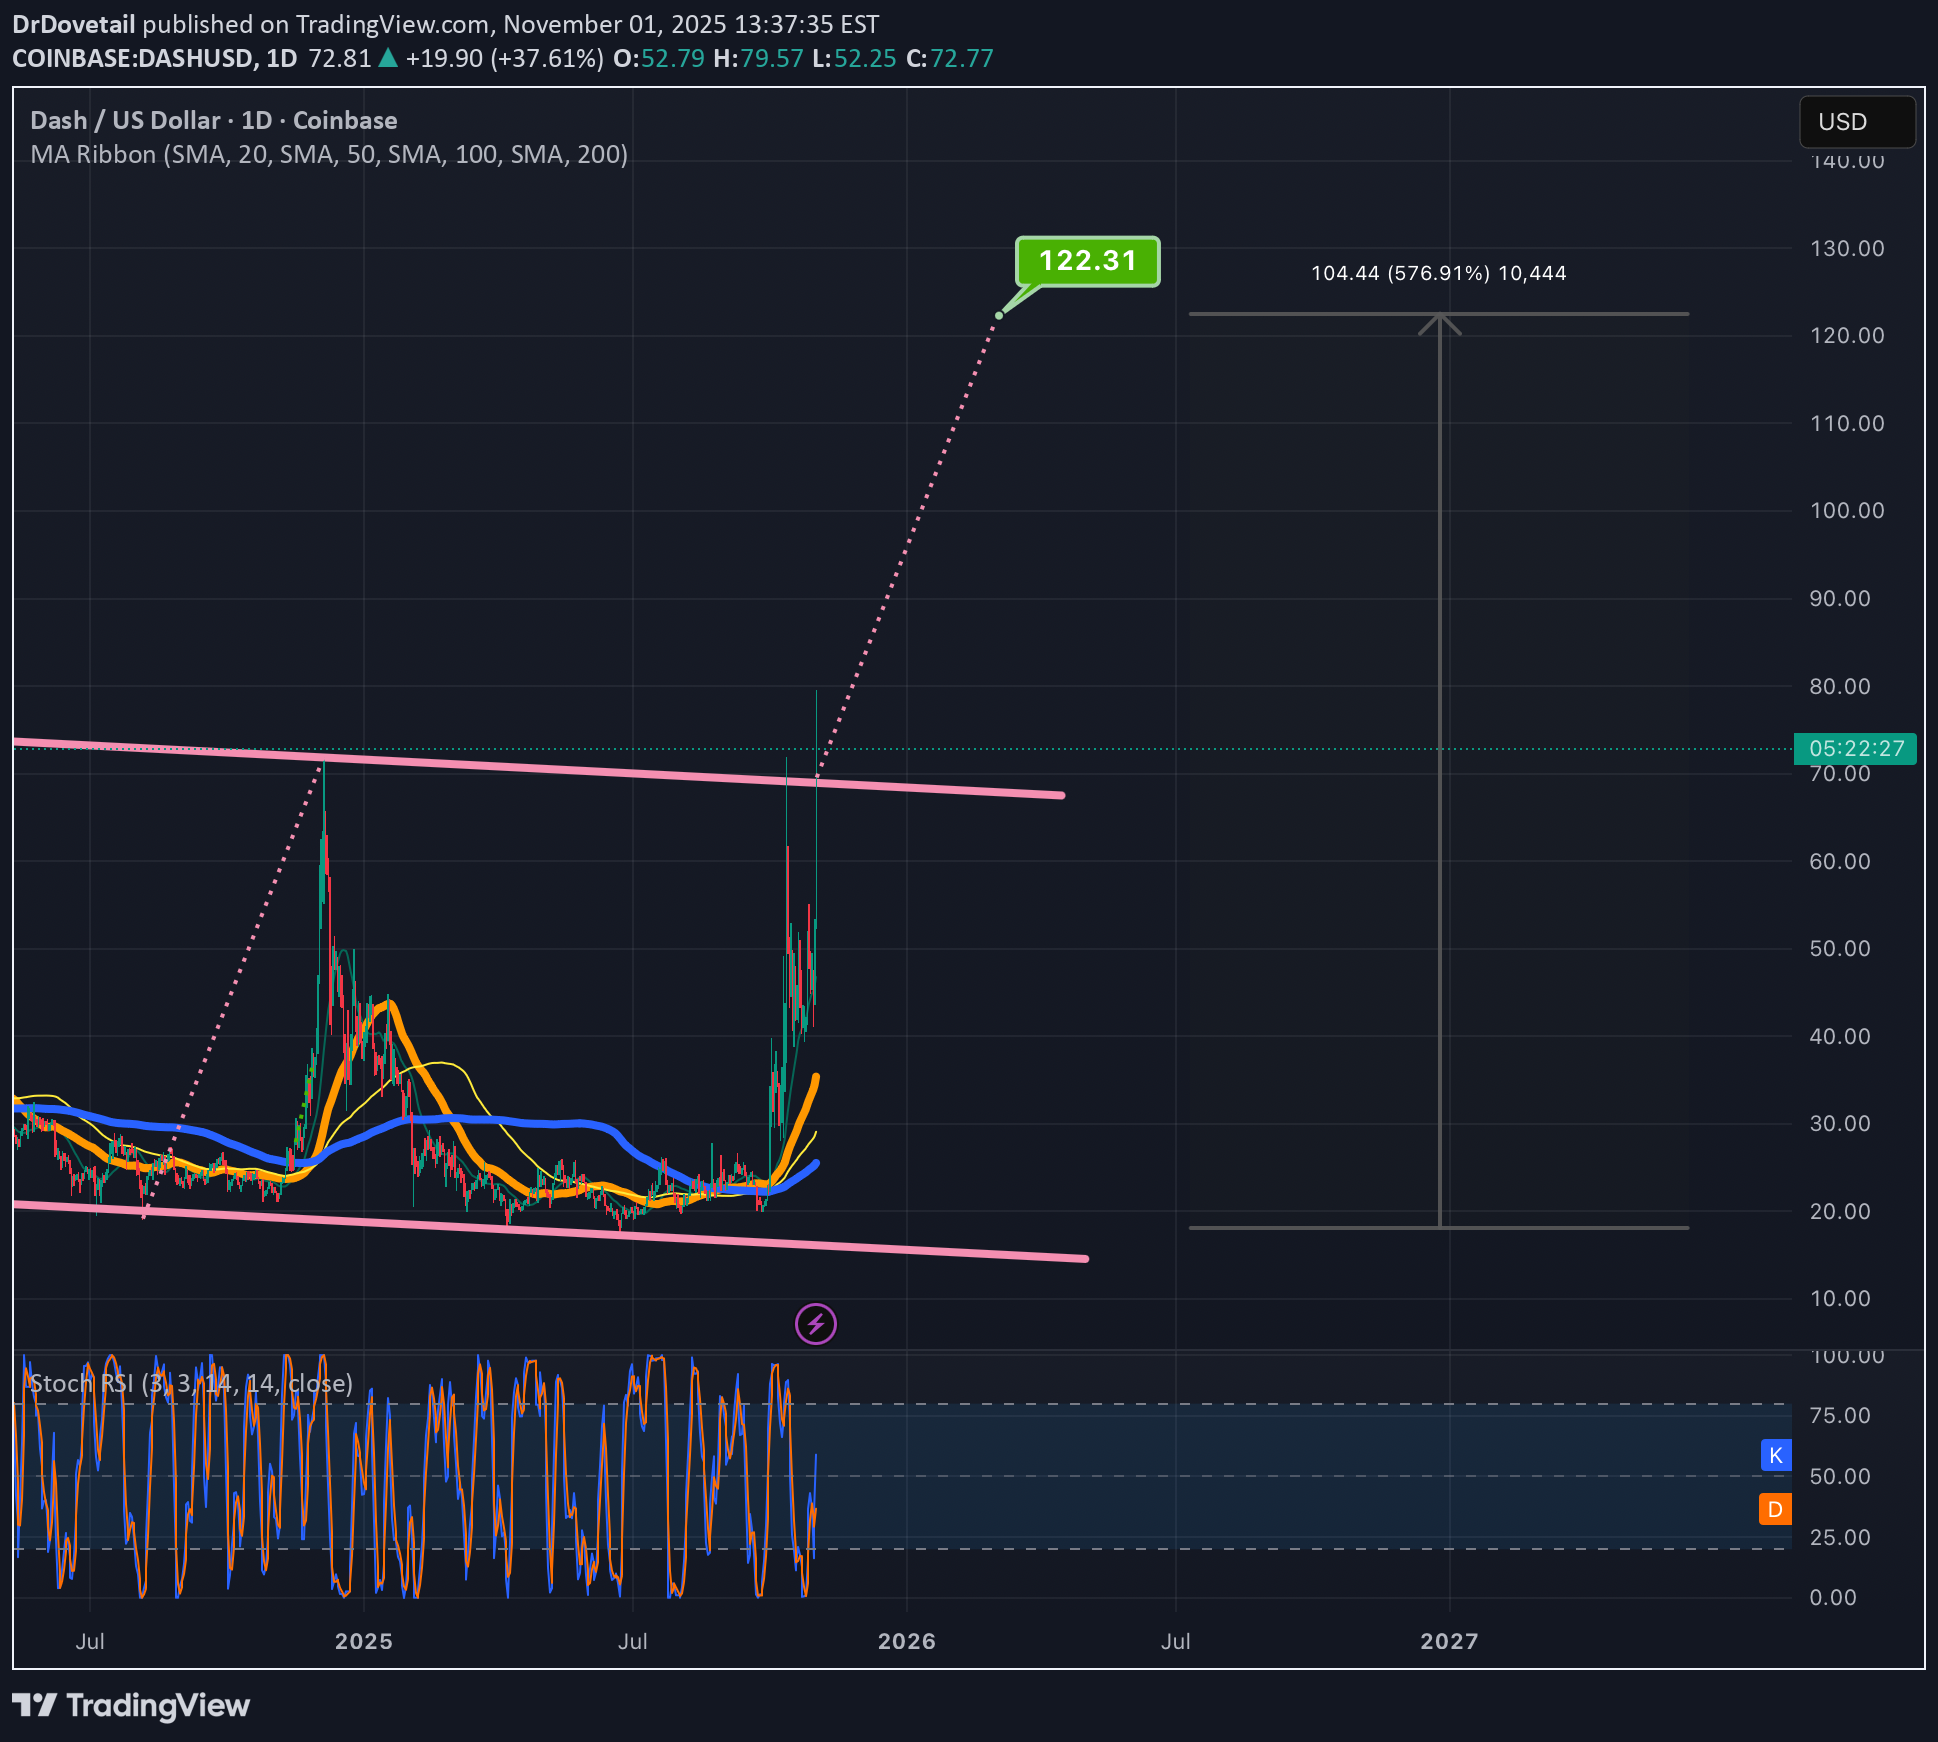Select the blue K plot badge for Stoch RSI
1938x1742 pixels.
pyautogui.click(x=1775, y=1455)
